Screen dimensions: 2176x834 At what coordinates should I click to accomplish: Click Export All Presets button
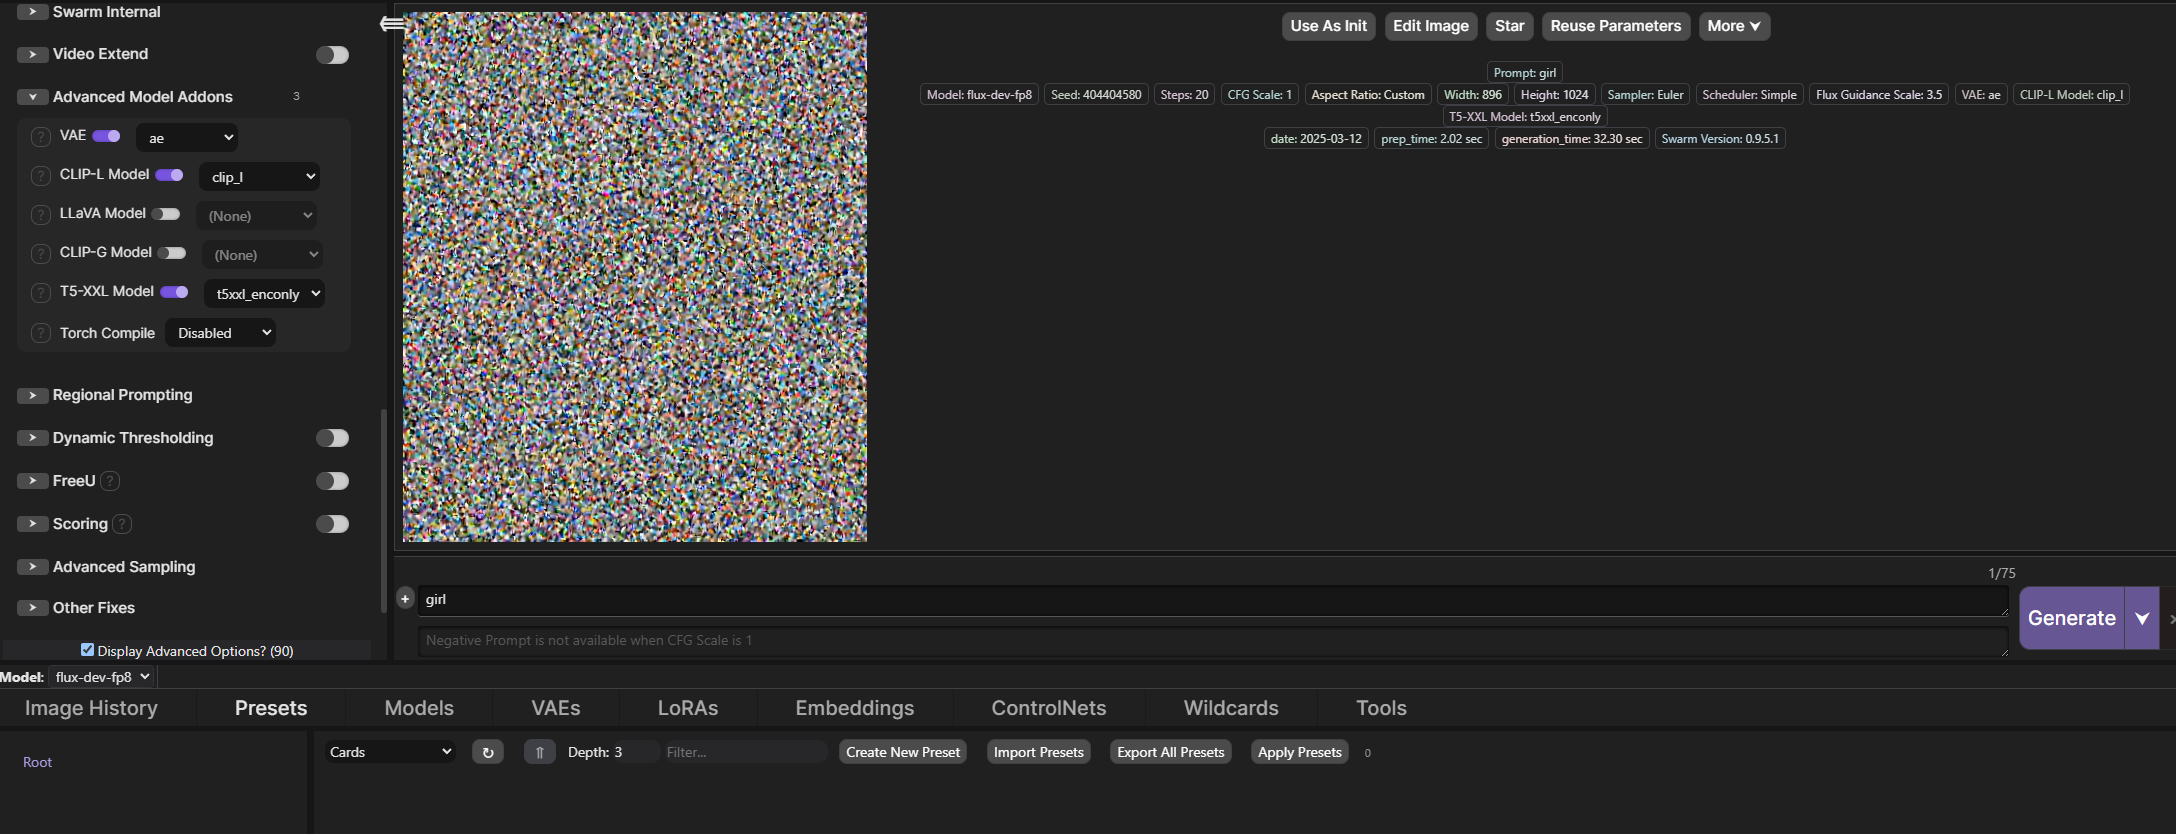(x=1171, y=752)
